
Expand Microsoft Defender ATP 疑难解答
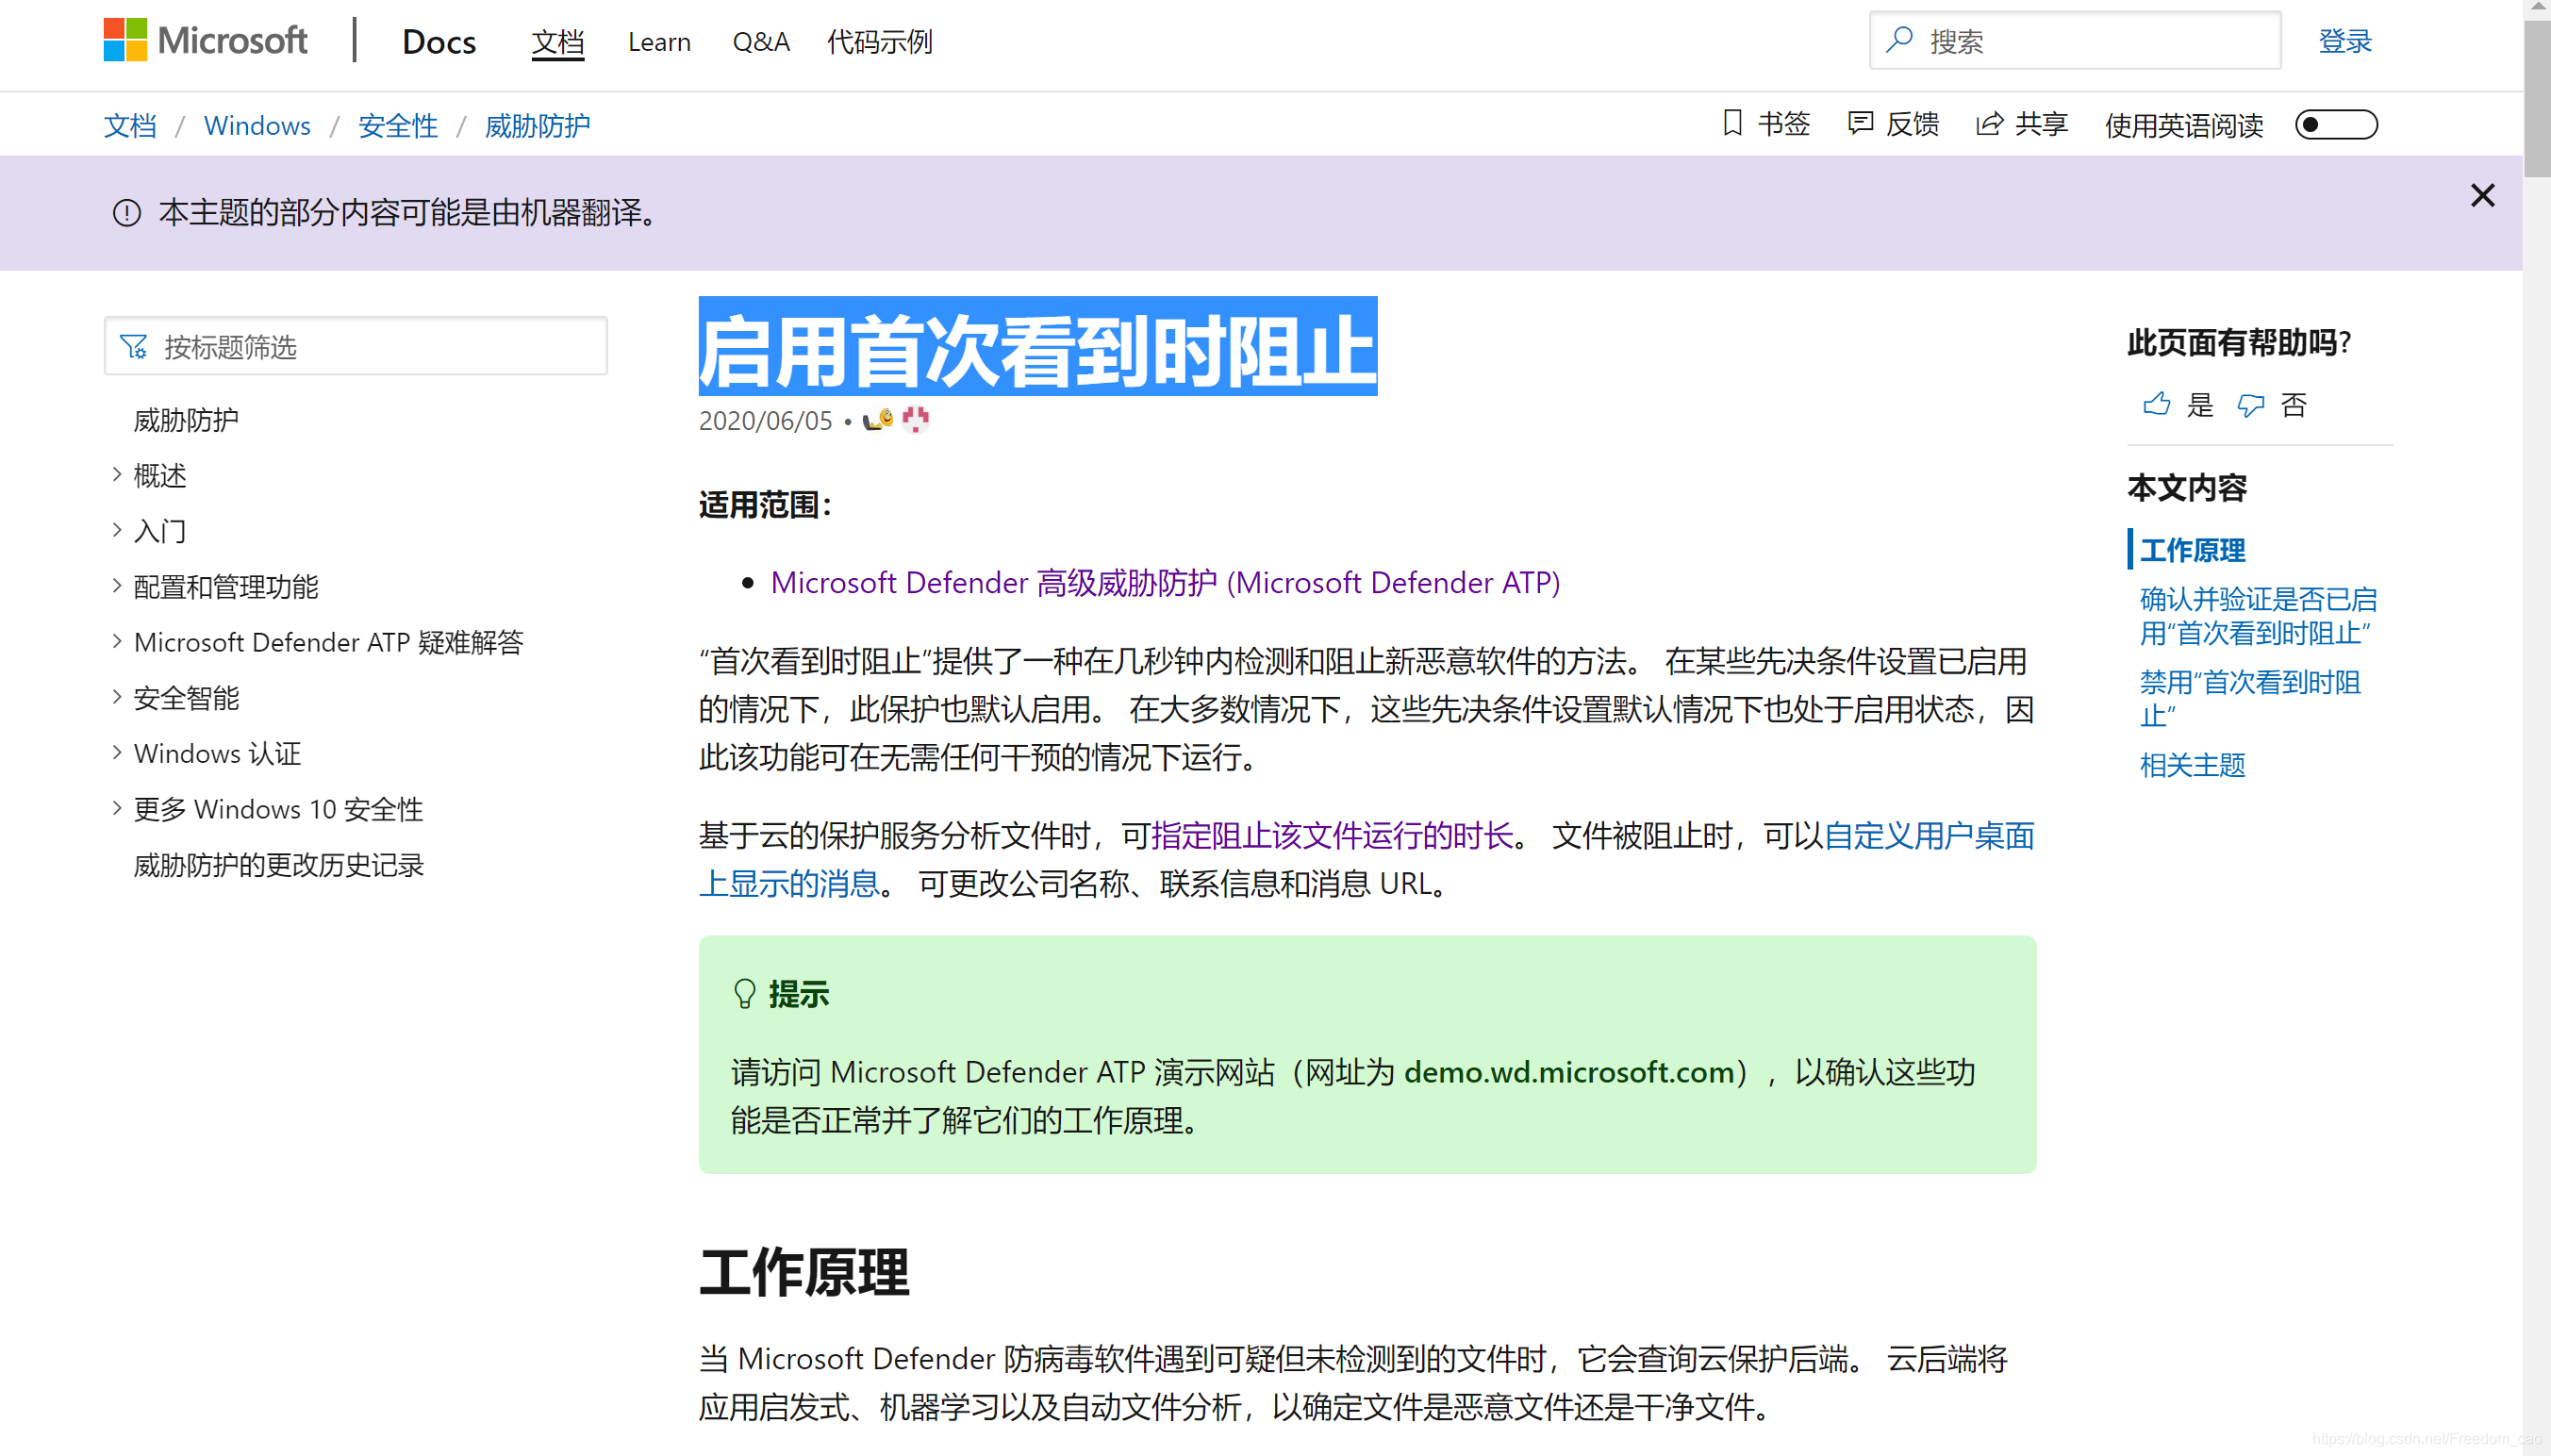pyautogui.click(x=117, y=641)
